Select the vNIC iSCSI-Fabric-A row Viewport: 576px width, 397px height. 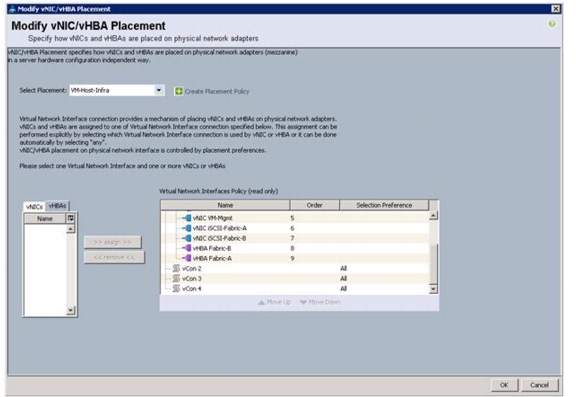pyautogui.click(x=295, y=228)
